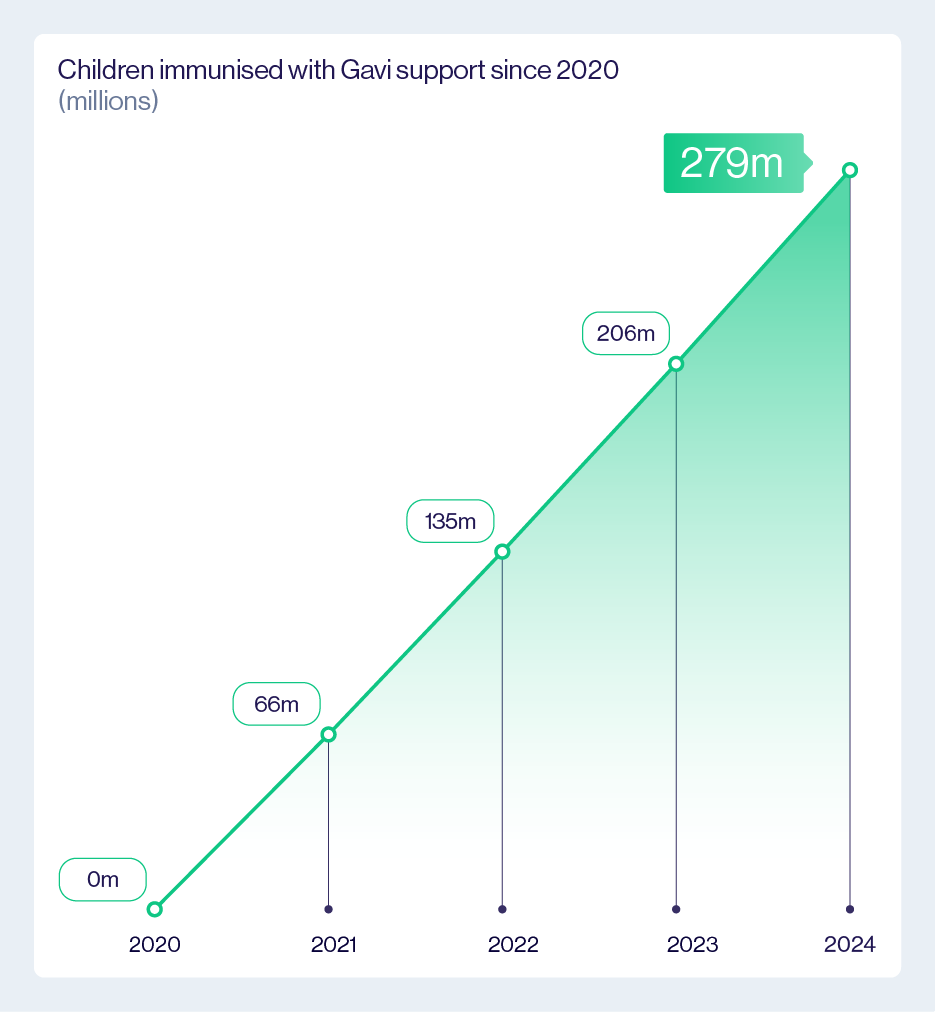Click the baseline dot below the 2023 line
The image size is (935, 1012).
coord(676,909)
